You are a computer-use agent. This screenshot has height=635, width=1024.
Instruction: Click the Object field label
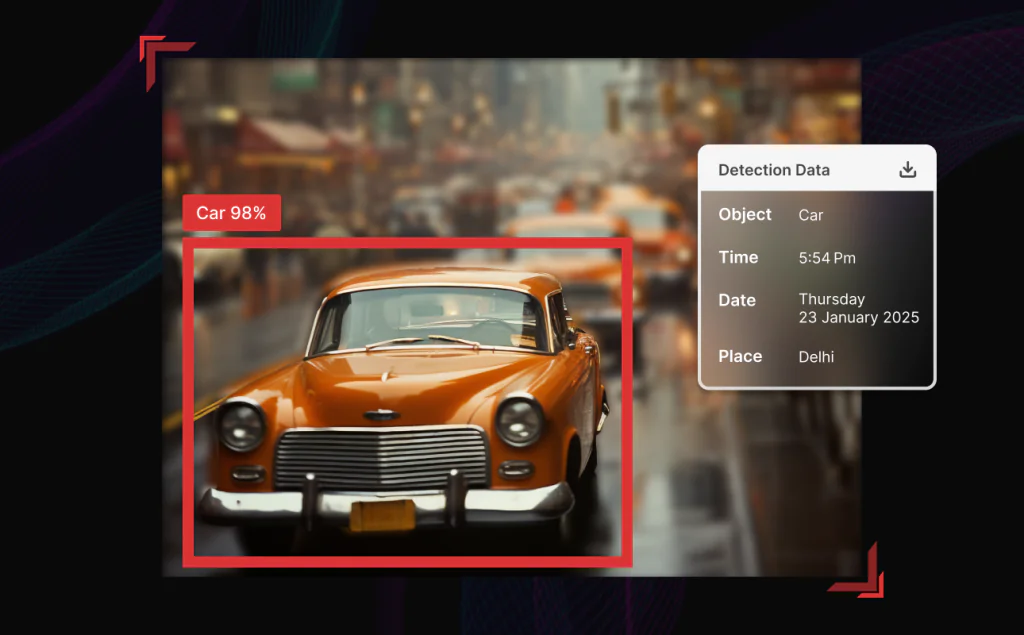pyautogui.click(x=744, y=214)
